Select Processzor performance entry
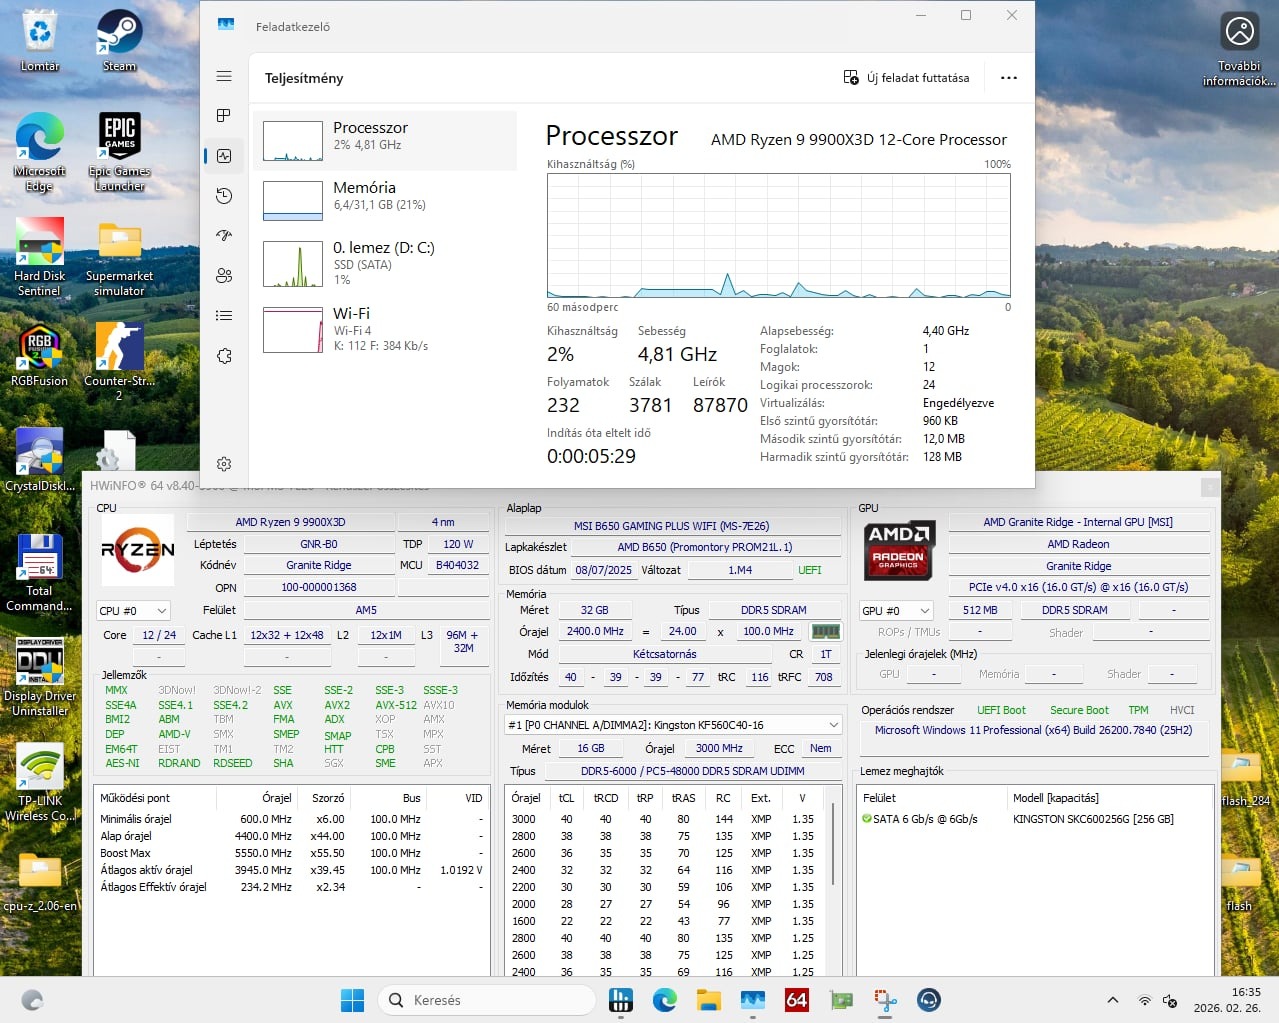This screenshot has height=1023, width=1279. coord(385,141)
